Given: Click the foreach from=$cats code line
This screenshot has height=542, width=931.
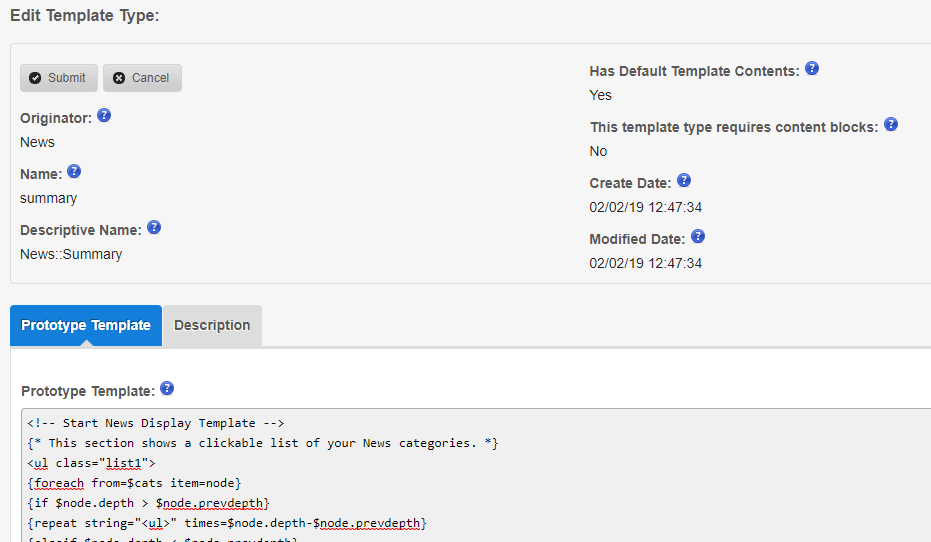Looking at the screenshot, I should pos(134,482).
